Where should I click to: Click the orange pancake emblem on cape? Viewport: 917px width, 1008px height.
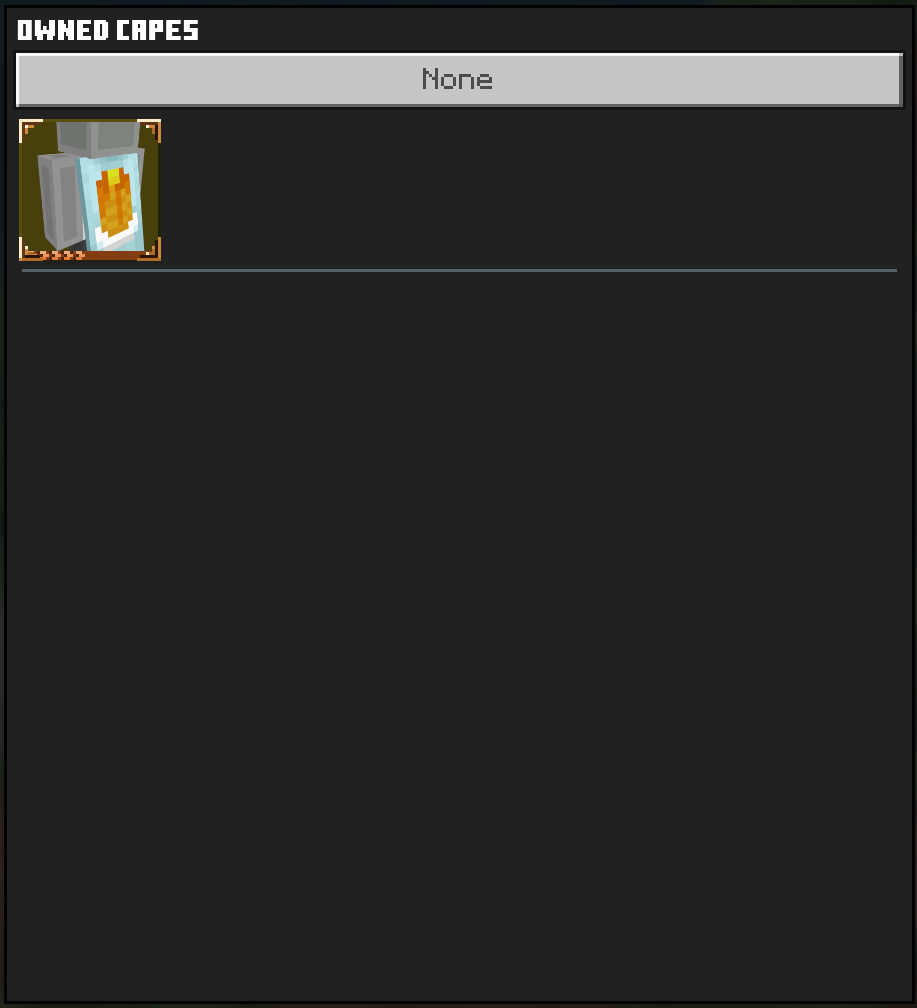point(114,202)
